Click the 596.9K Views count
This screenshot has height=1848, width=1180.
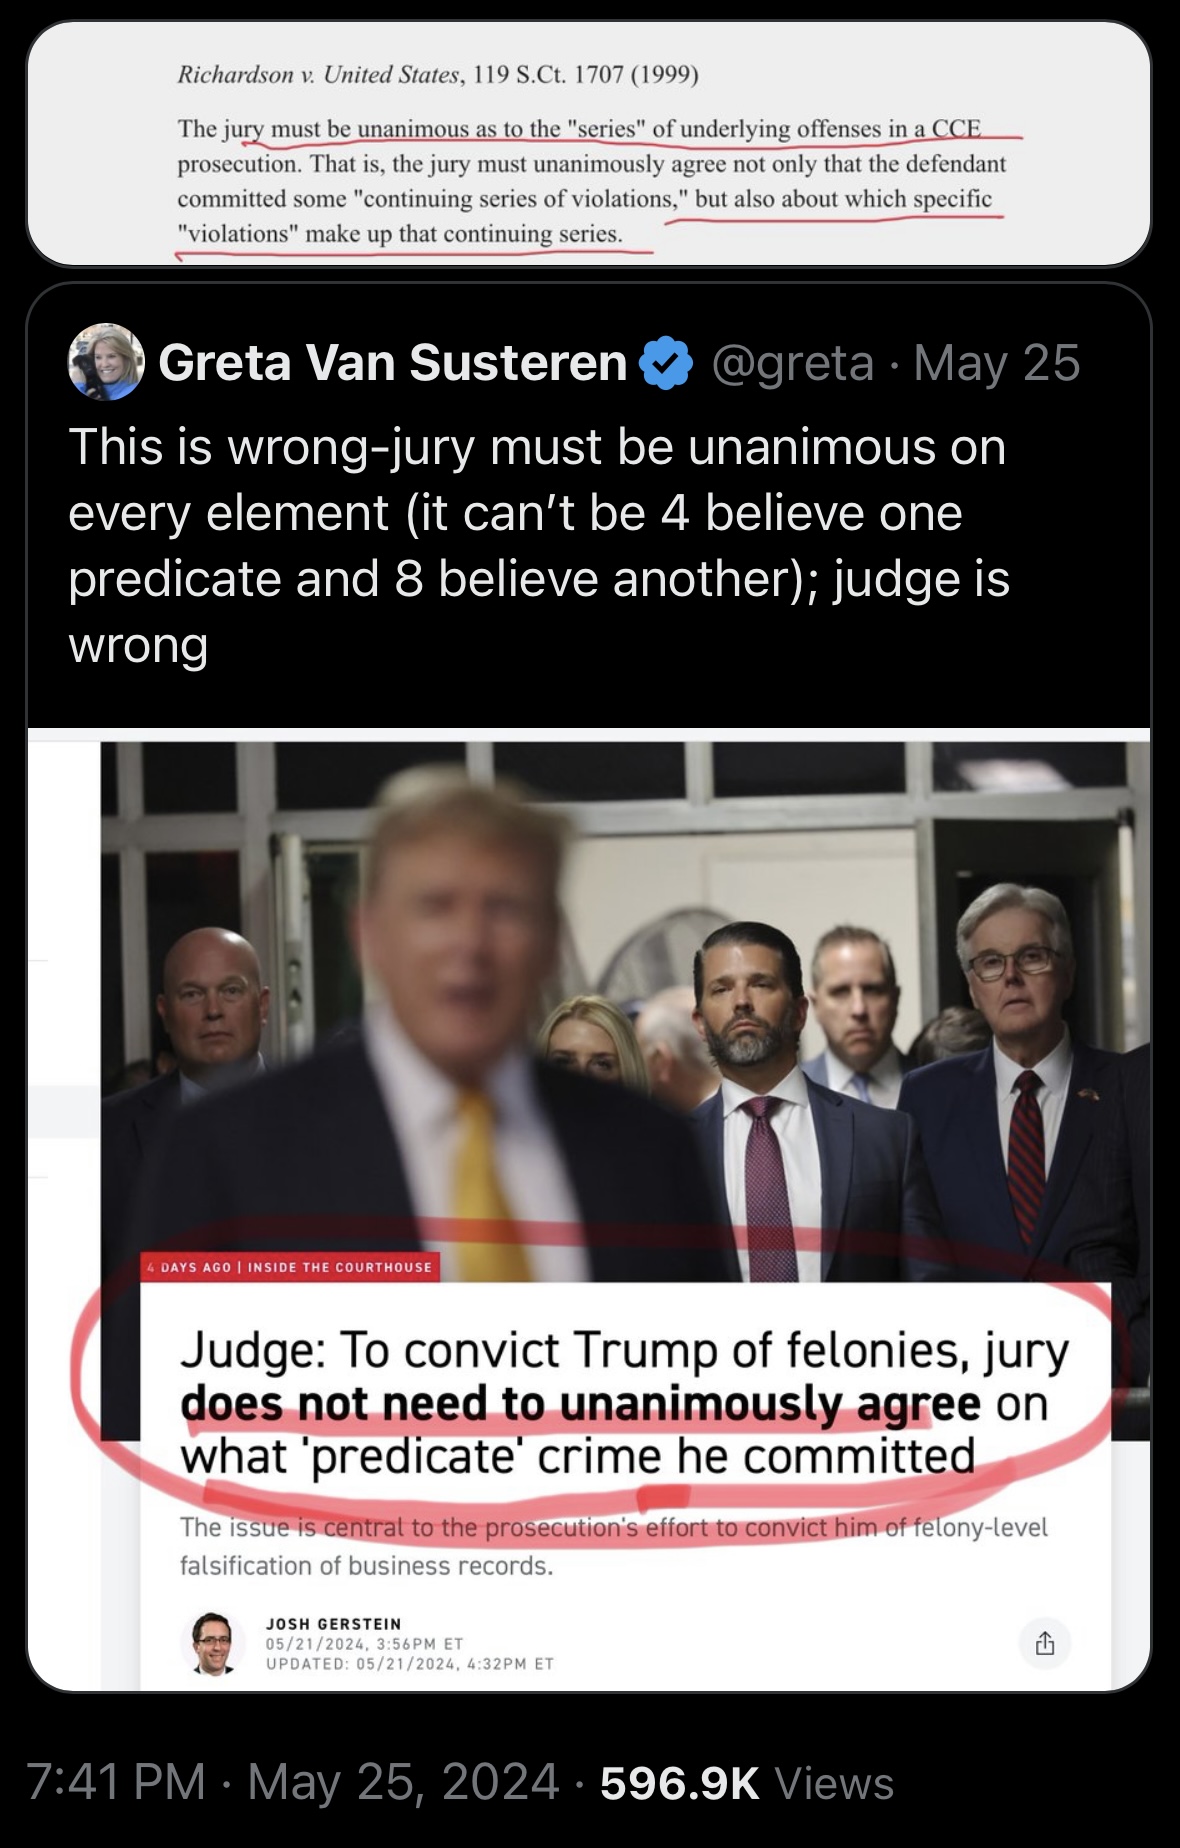[x=747, y=1781]
